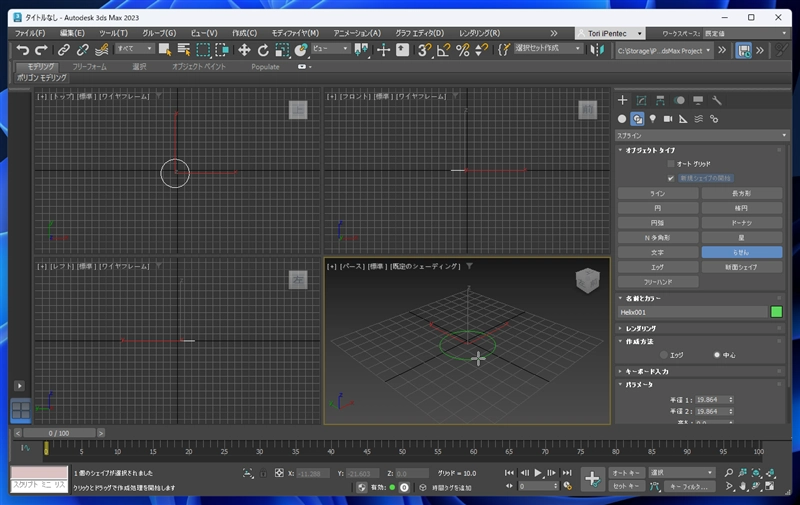800x505 pixels.
Task: Click the ライン shape button
Action: (x=658, y=193)
